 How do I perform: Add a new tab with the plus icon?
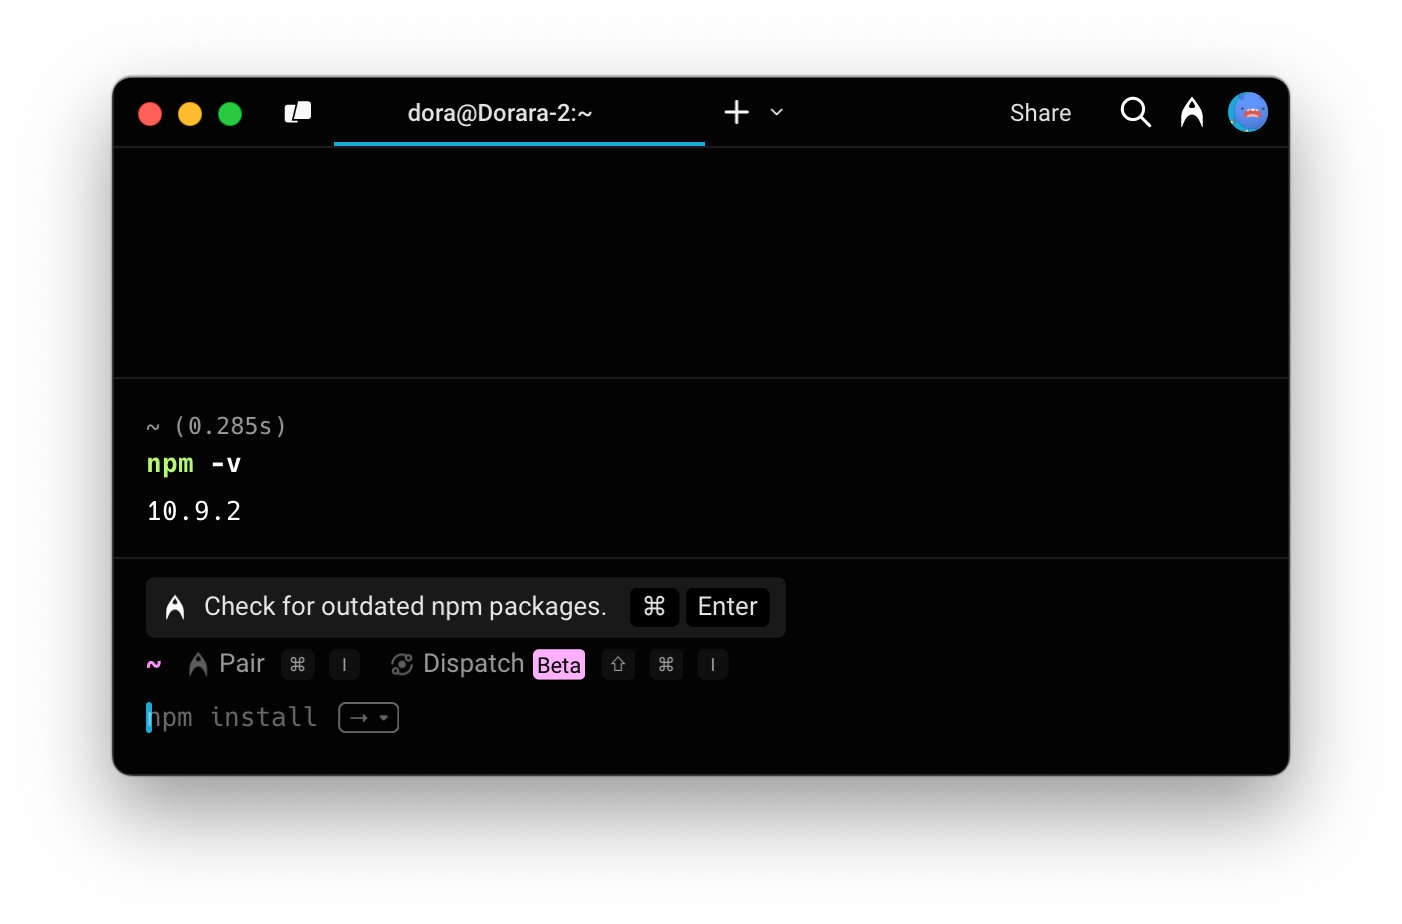(x=736, y=112)
